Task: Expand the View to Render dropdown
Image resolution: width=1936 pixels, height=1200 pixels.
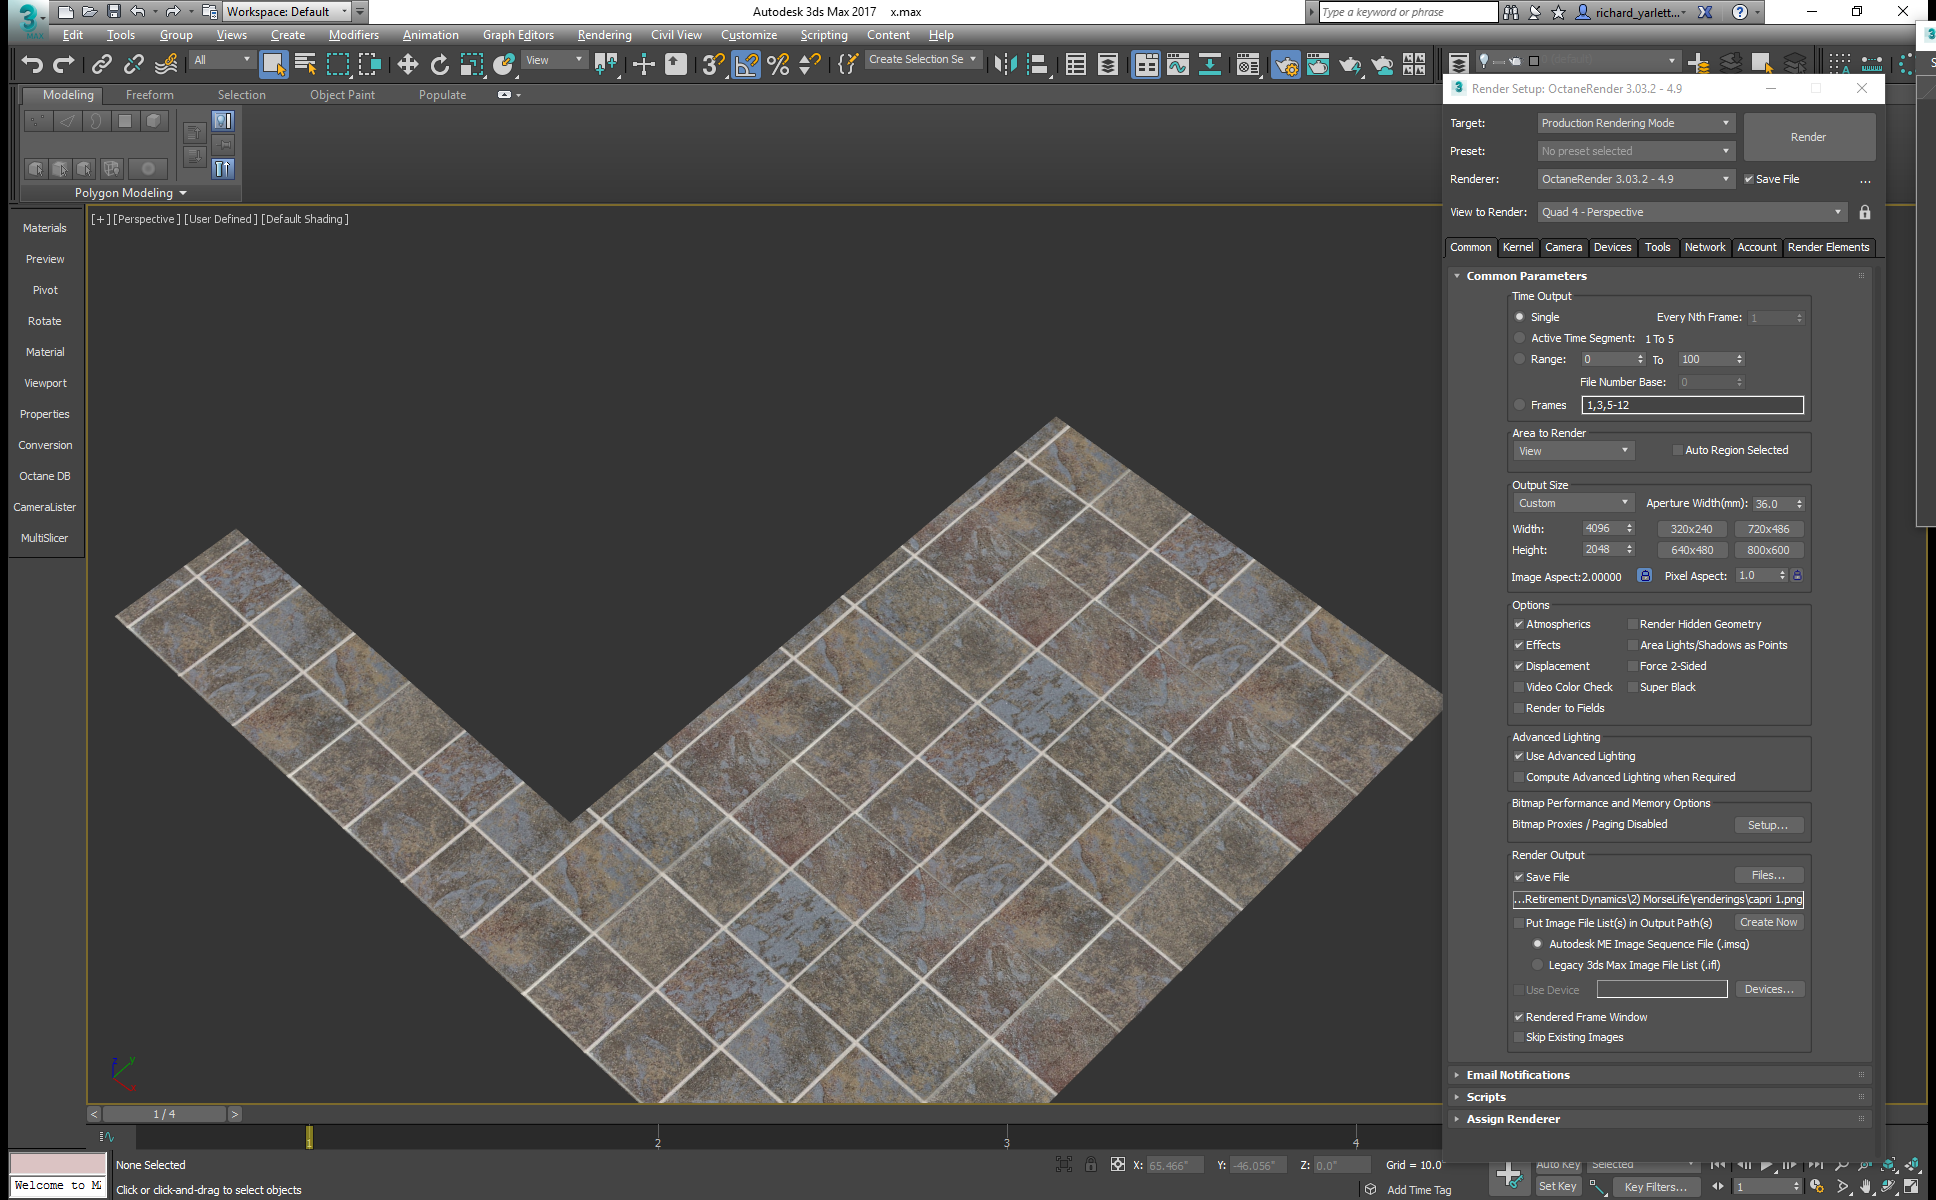Action: coord(1691,212)
